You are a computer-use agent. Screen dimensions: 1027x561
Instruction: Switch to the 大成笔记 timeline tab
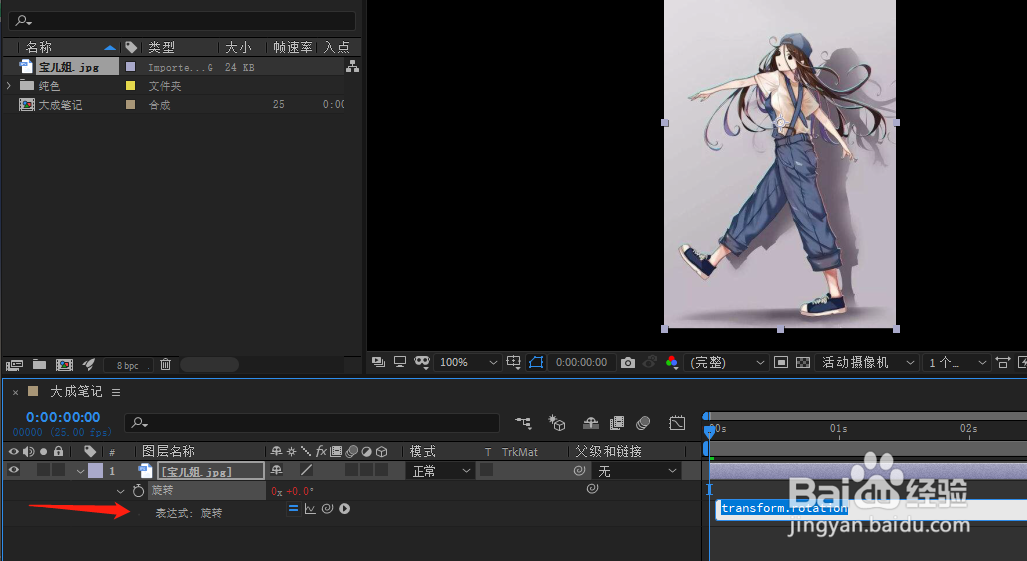(76, 391)
